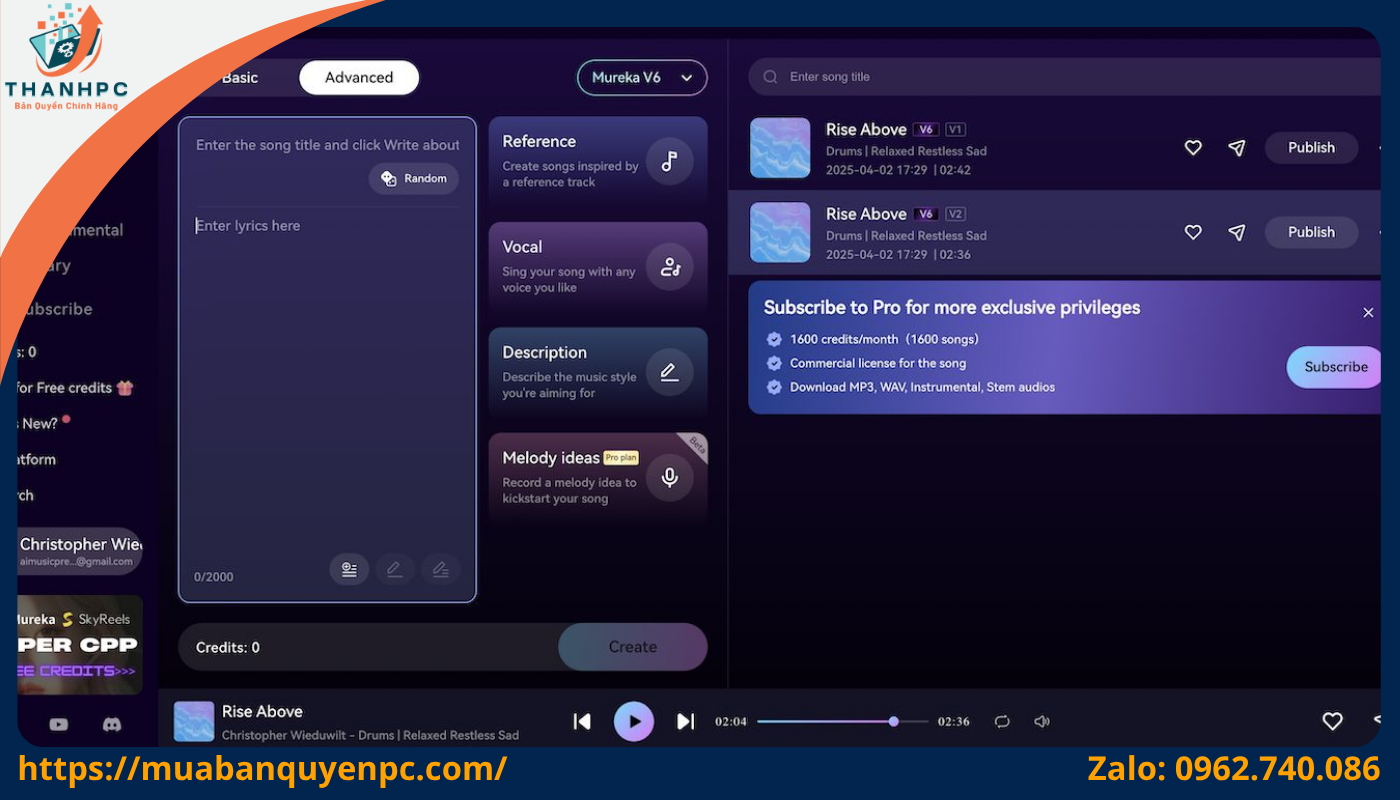
Task: Dismiss the Subscribe to Pro banner
Action: [1368, 313]
